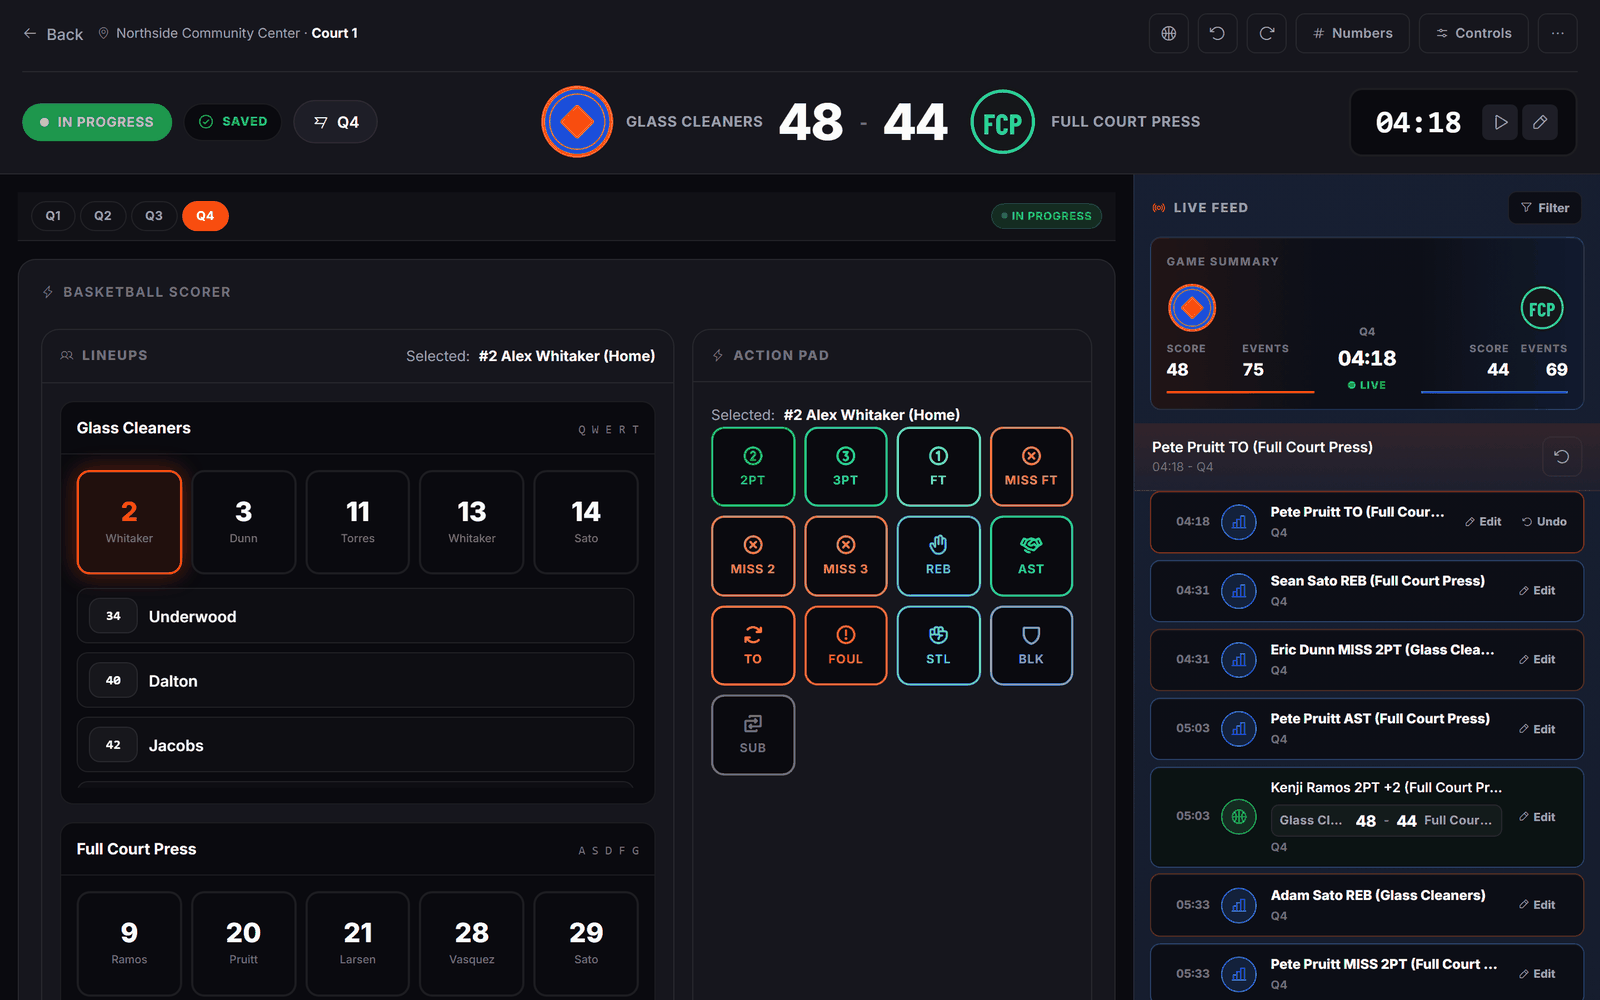Select player 9 Ramos
Screen dimensions: 1600x1000
(x=129, y=943)
